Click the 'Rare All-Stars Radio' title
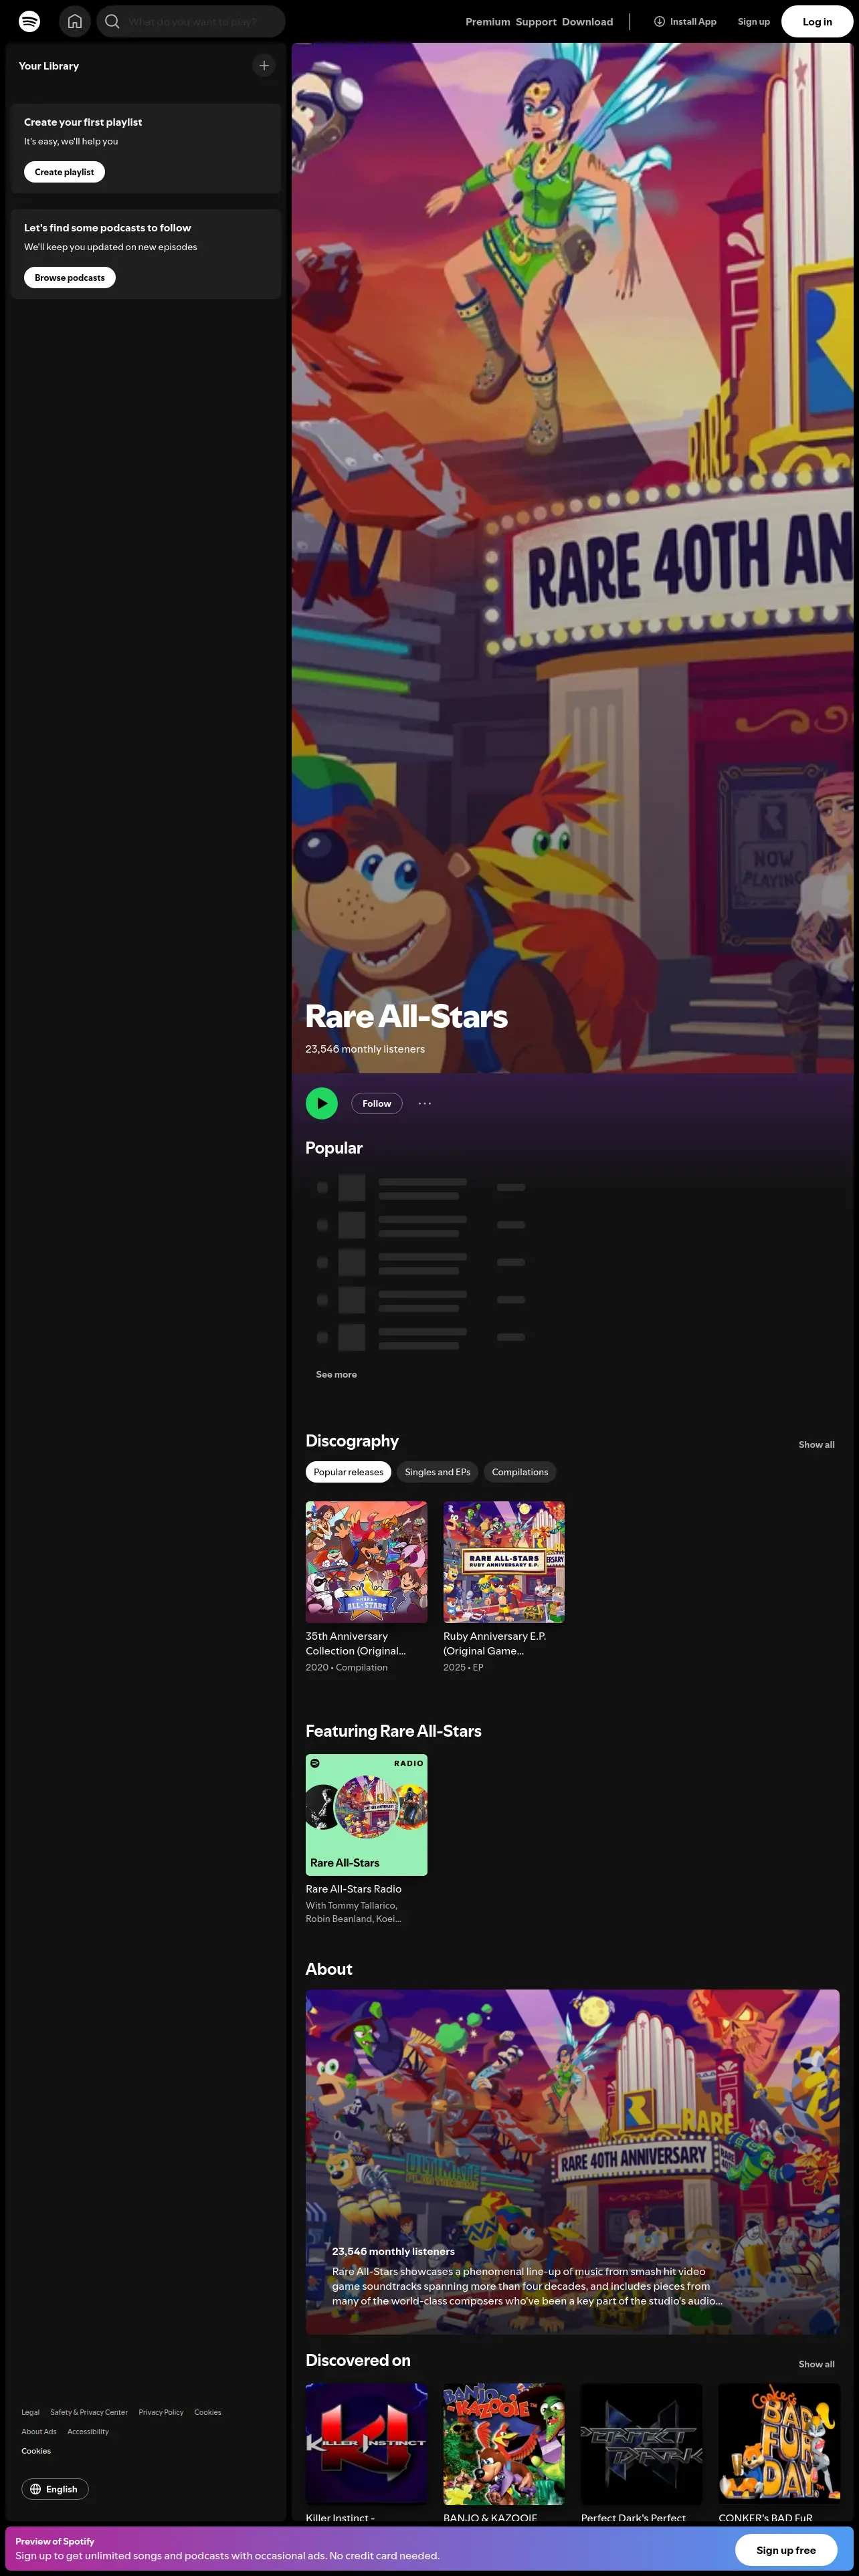 point(353,1889)
